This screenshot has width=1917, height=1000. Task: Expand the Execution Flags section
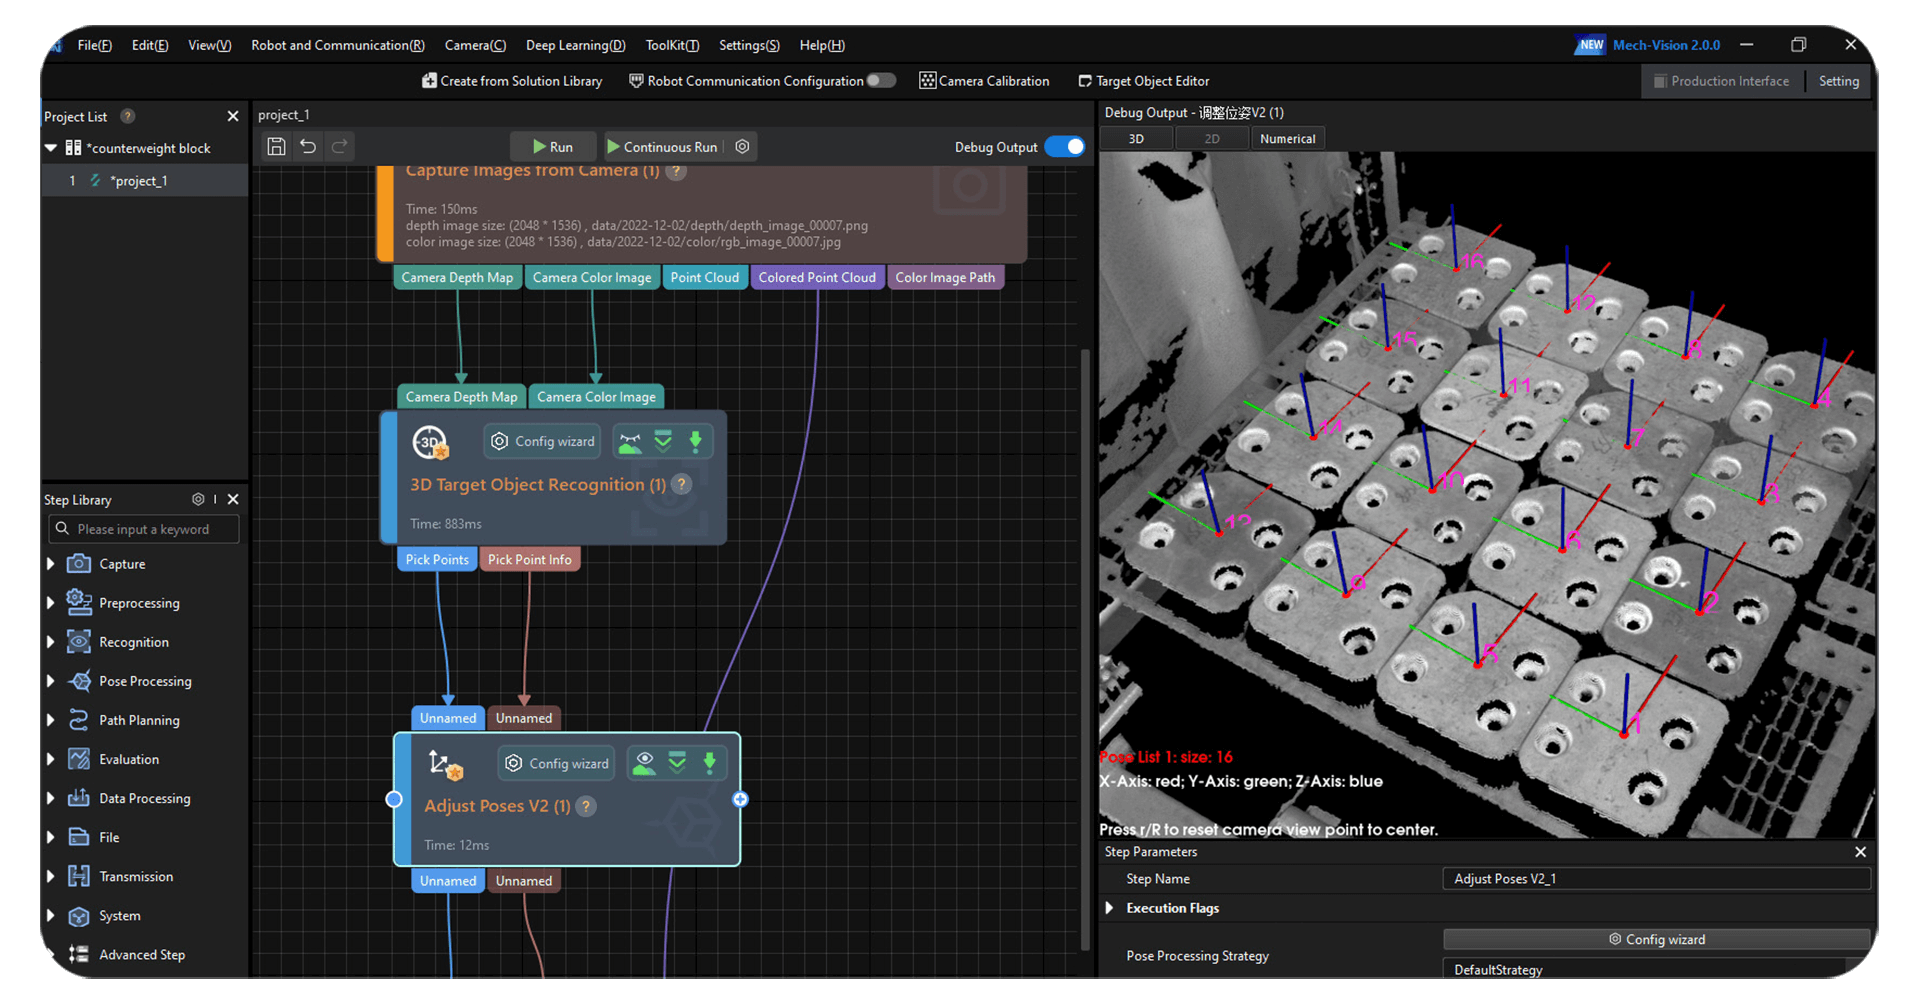(1109, 908)
